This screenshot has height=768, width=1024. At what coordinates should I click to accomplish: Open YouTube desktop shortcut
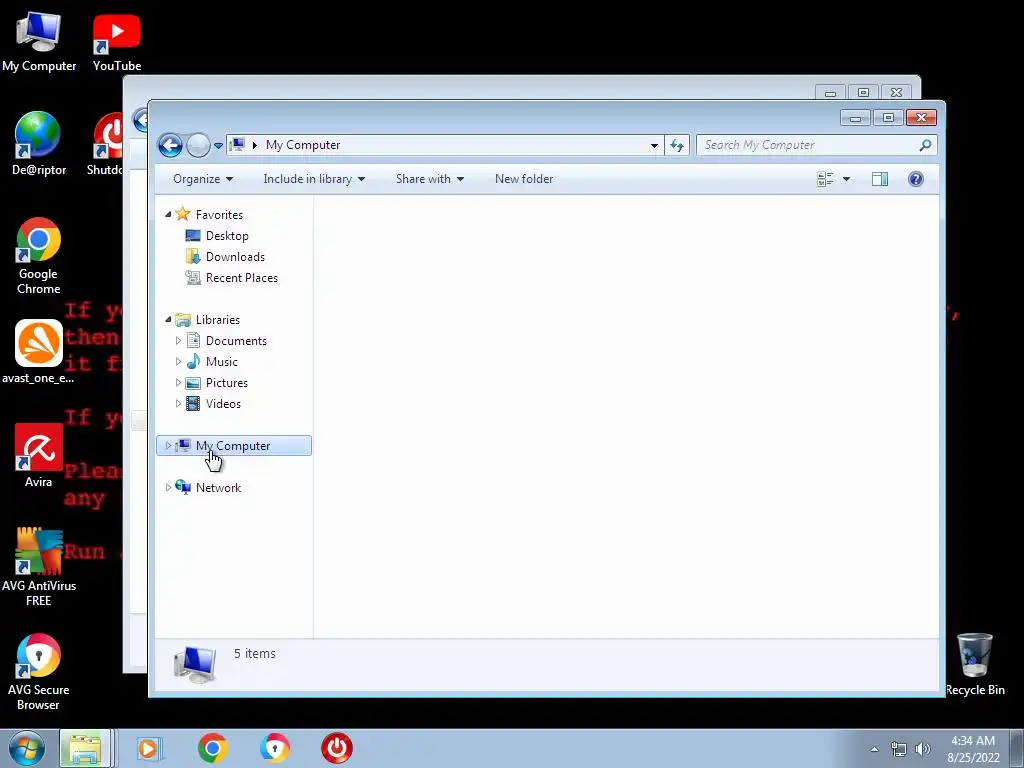click(x=117, y=40)
